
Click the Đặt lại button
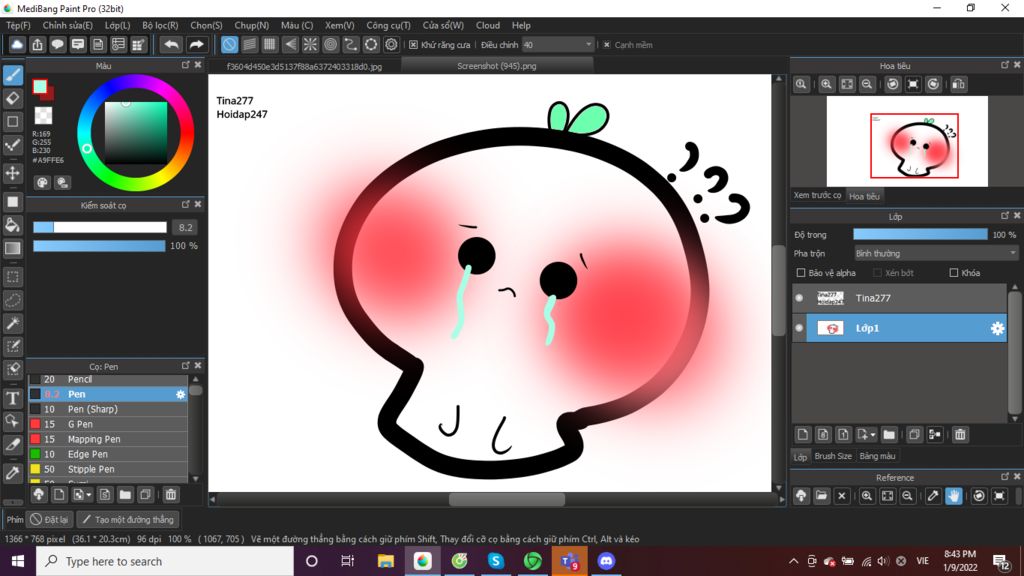[50, 520]
